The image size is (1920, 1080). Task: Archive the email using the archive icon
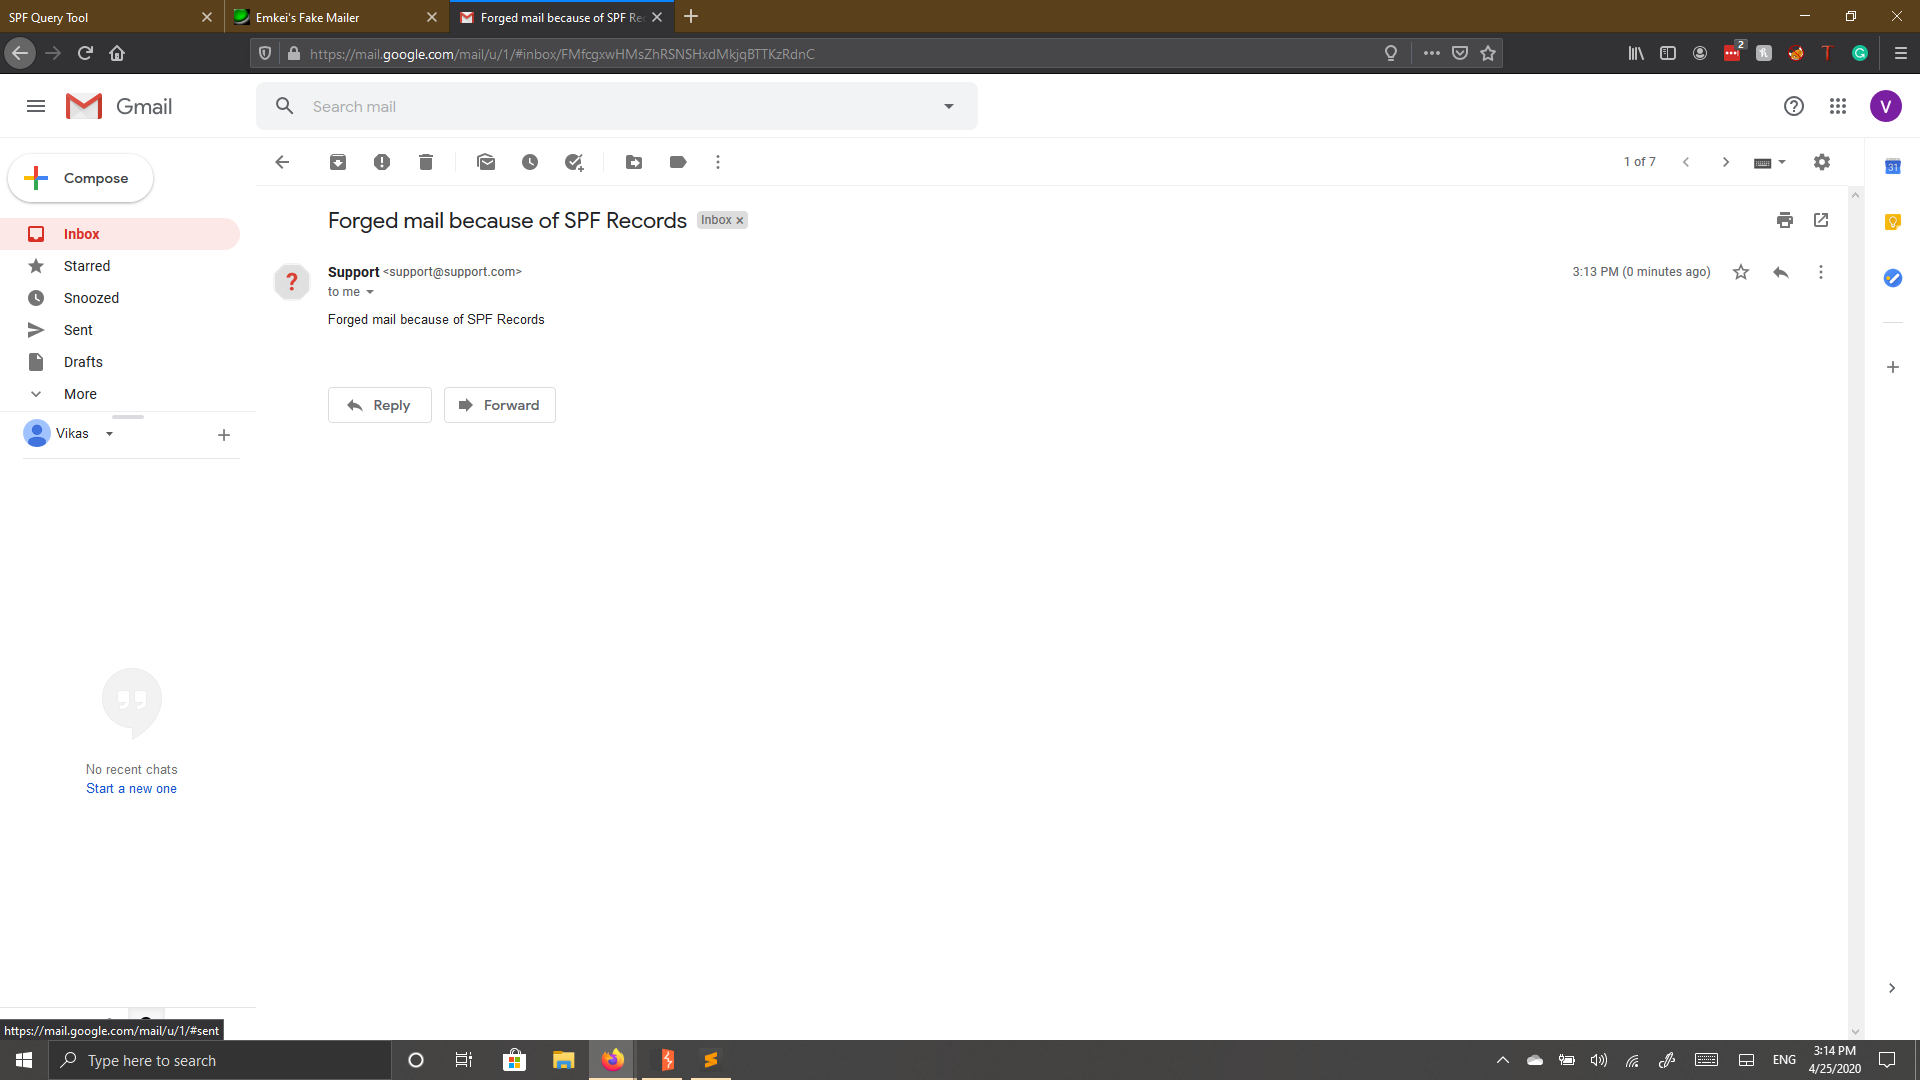[x=338, y=161]
